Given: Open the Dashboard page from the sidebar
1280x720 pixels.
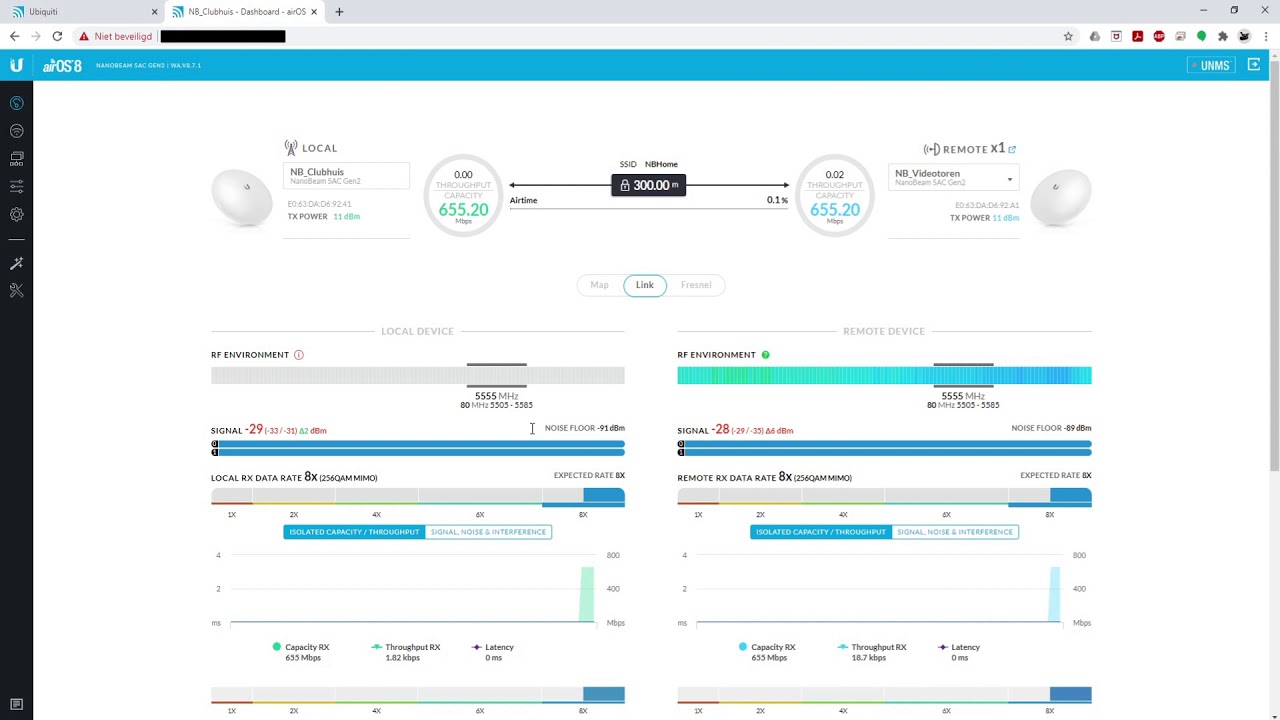Looking at the screenshot, I should point(16,103).
